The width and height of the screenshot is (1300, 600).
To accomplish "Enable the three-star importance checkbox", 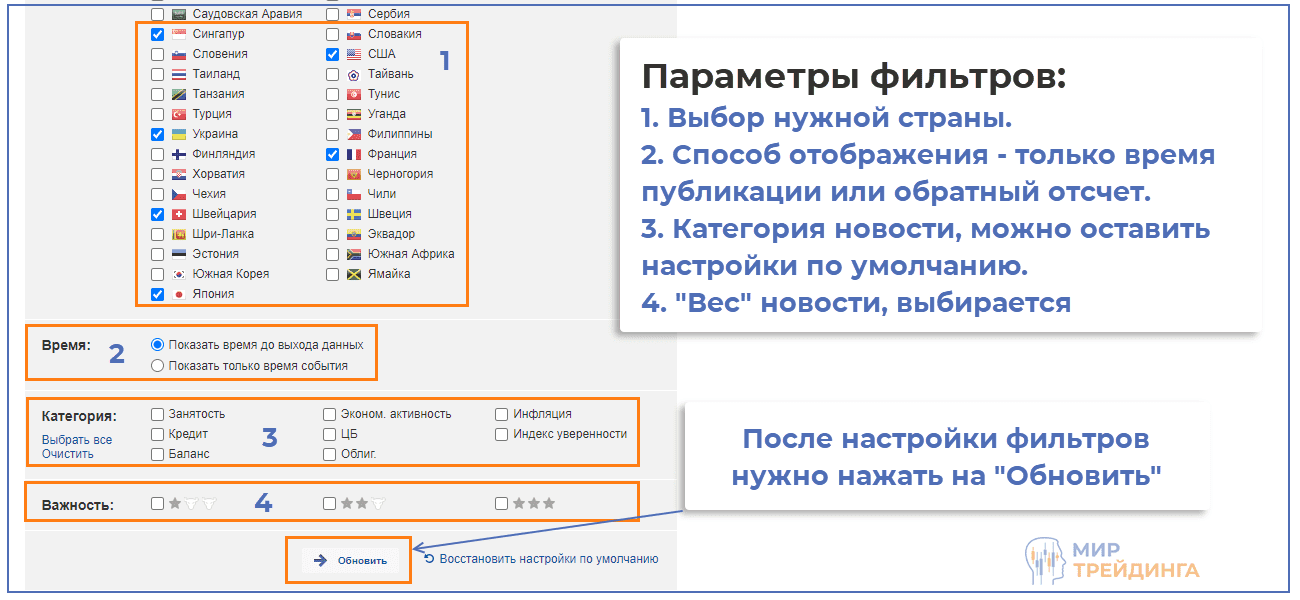I will click(501, 504).
